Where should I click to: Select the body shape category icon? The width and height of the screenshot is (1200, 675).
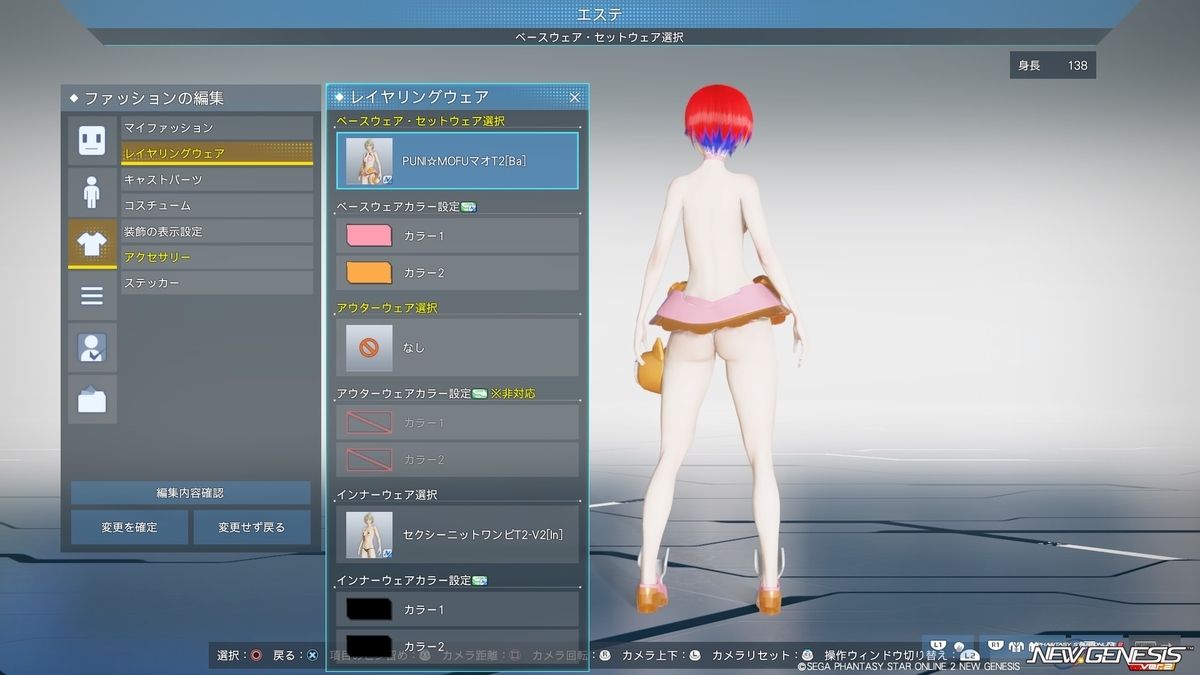pyautogui.click(x=92, y=192)
